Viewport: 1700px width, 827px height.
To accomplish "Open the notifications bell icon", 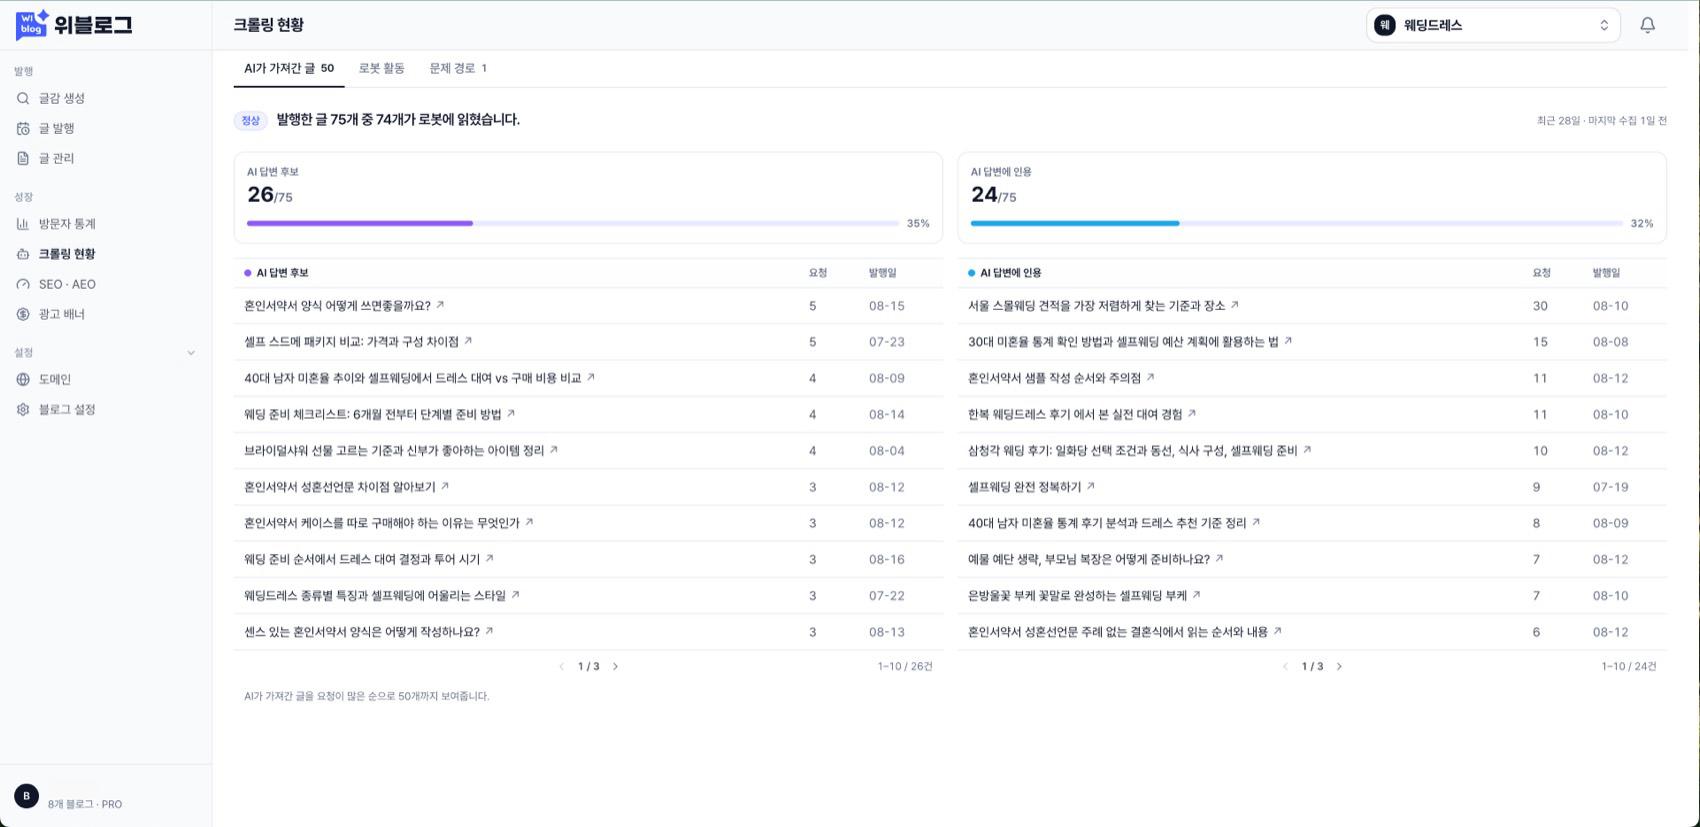I will coord(1647,25).
